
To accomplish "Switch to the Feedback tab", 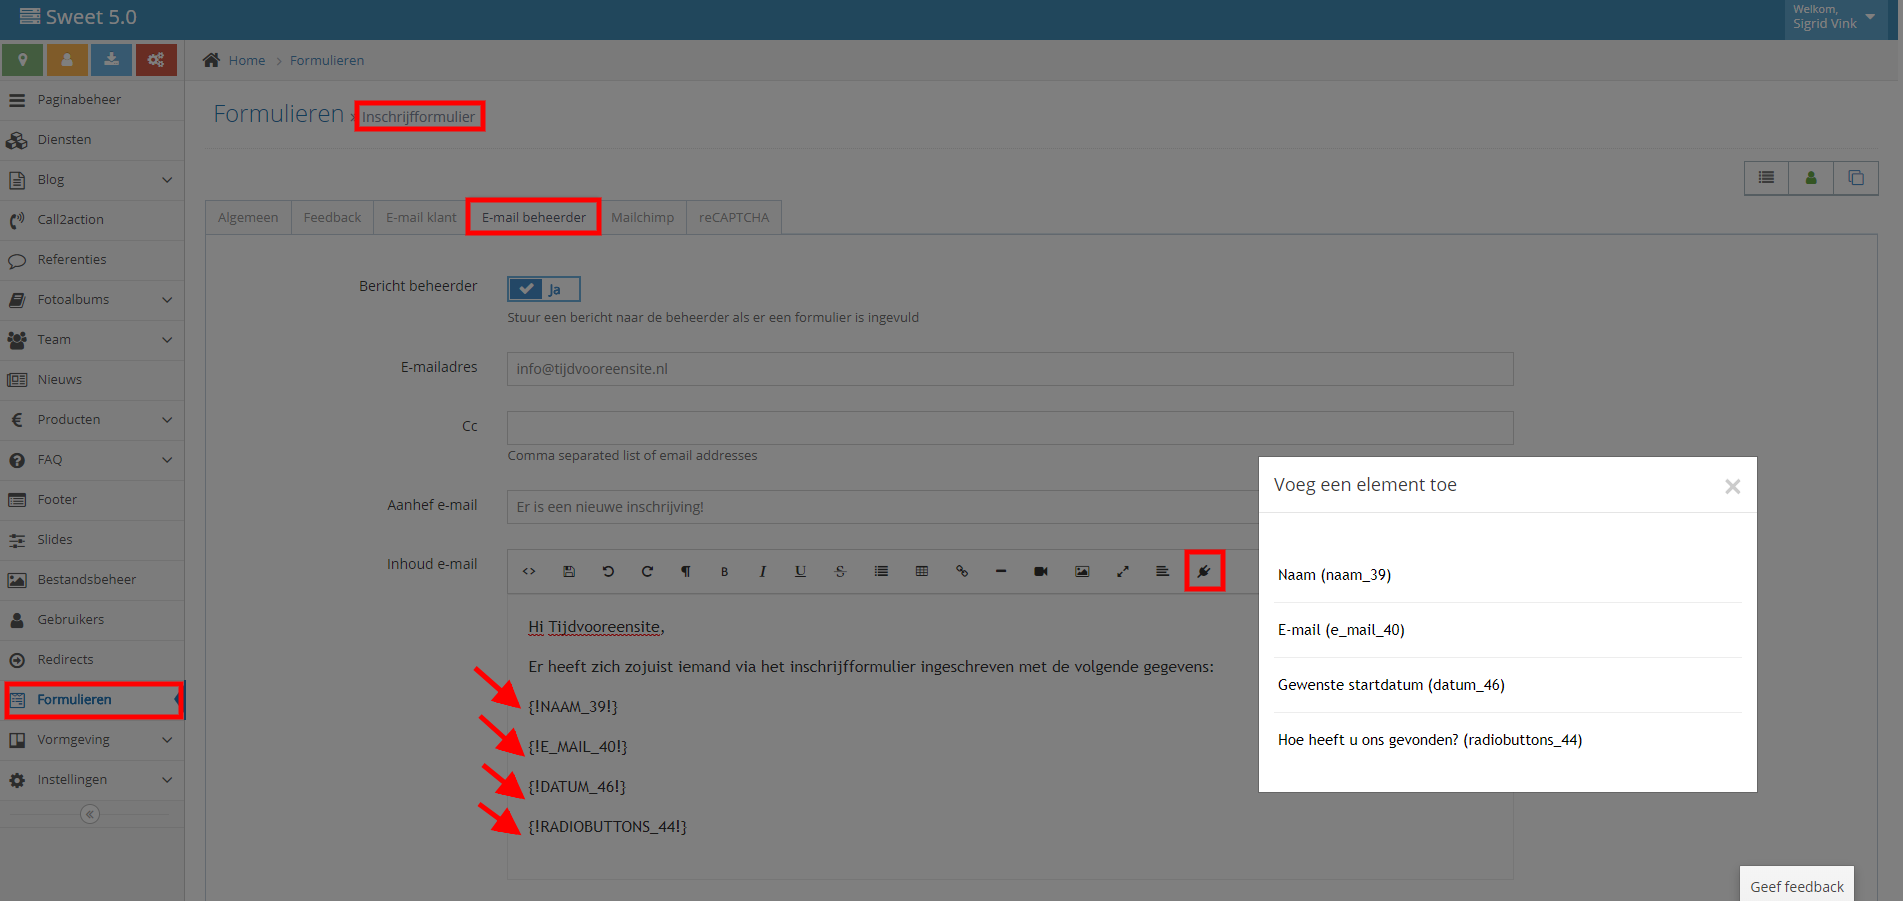I will tap(332, 217).
